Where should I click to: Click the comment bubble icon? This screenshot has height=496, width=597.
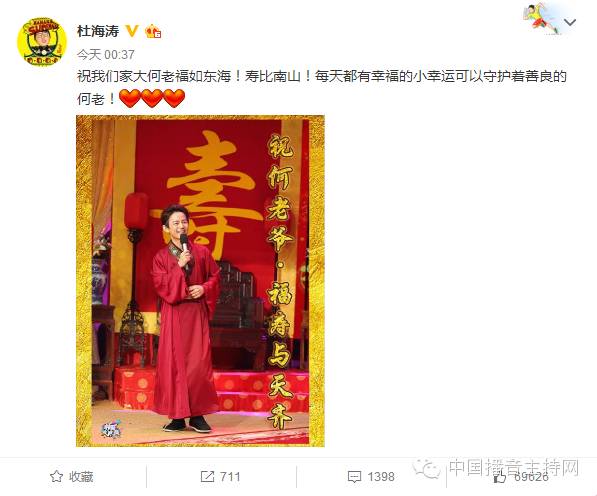[354, 477]
